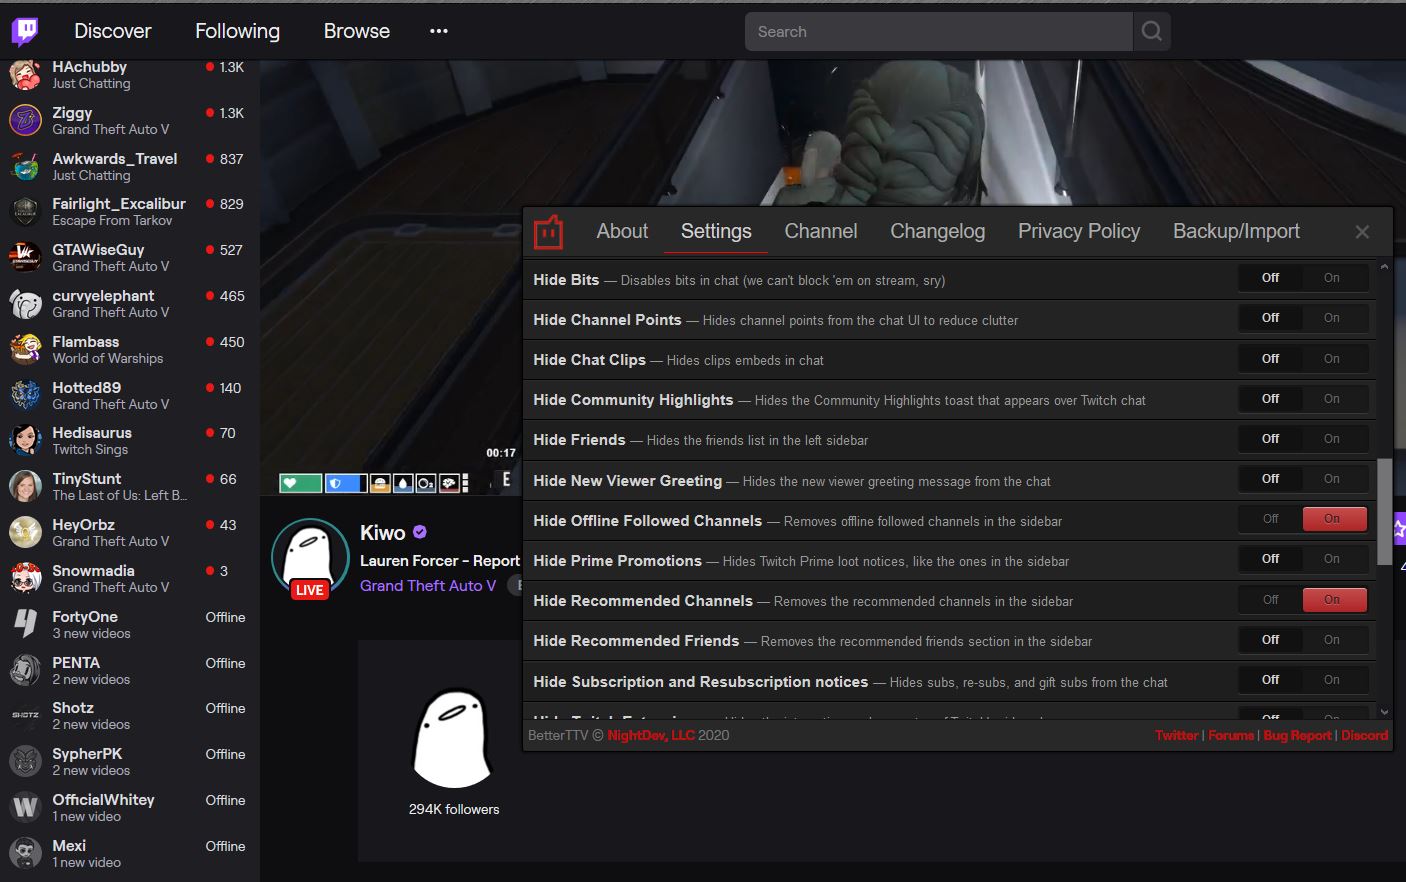
Task: Open Grand Theft Auto V category link
Action: 428,585
